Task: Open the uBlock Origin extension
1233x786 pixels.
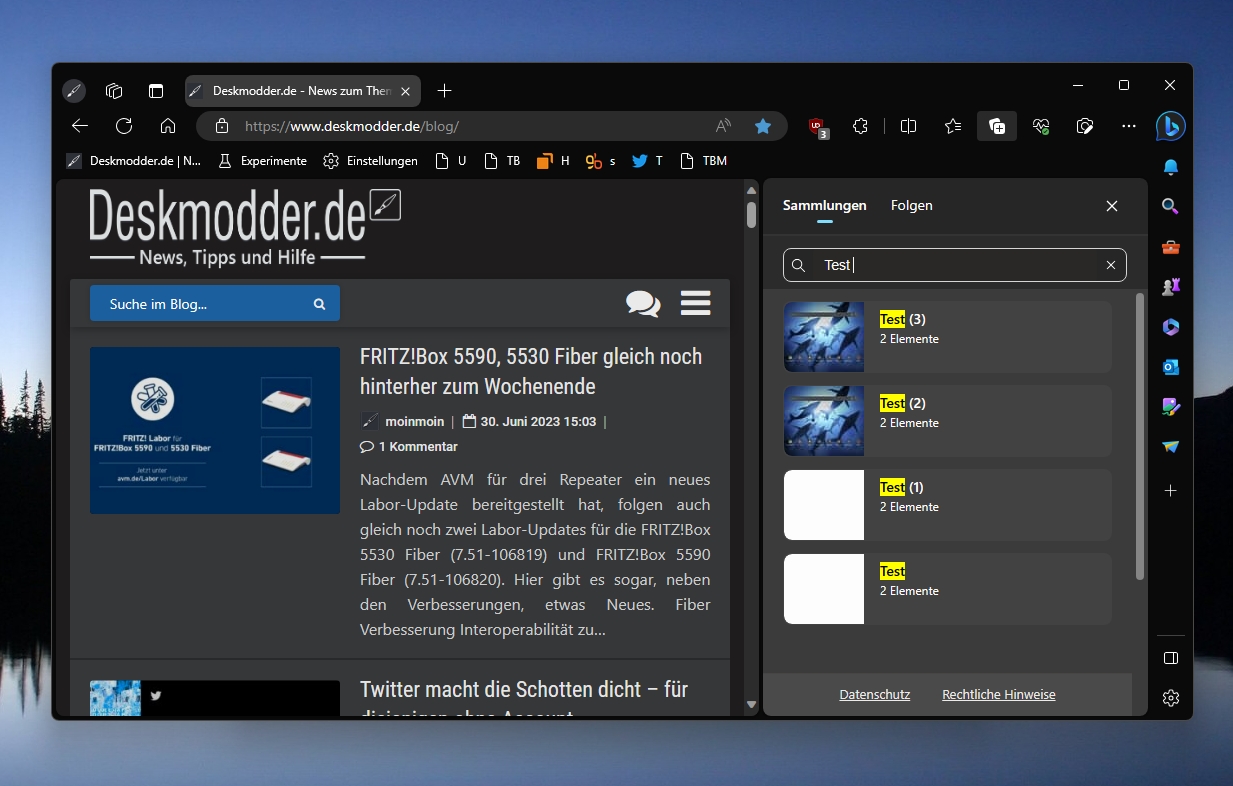Action: (818, 126)
